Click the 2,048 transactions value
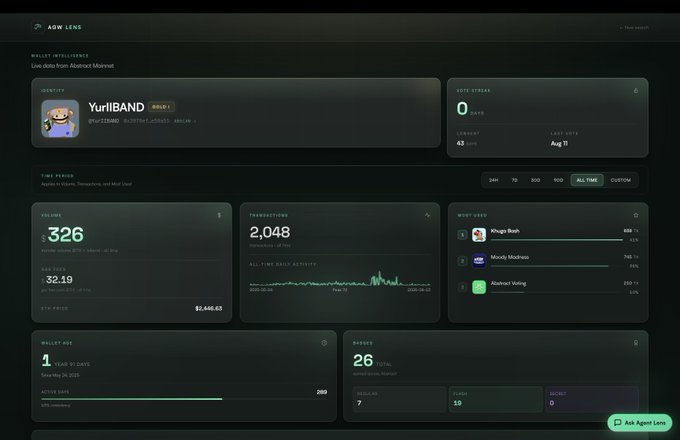Image resolution: width=680 pixels, height=440 pixels. [270, 232]
